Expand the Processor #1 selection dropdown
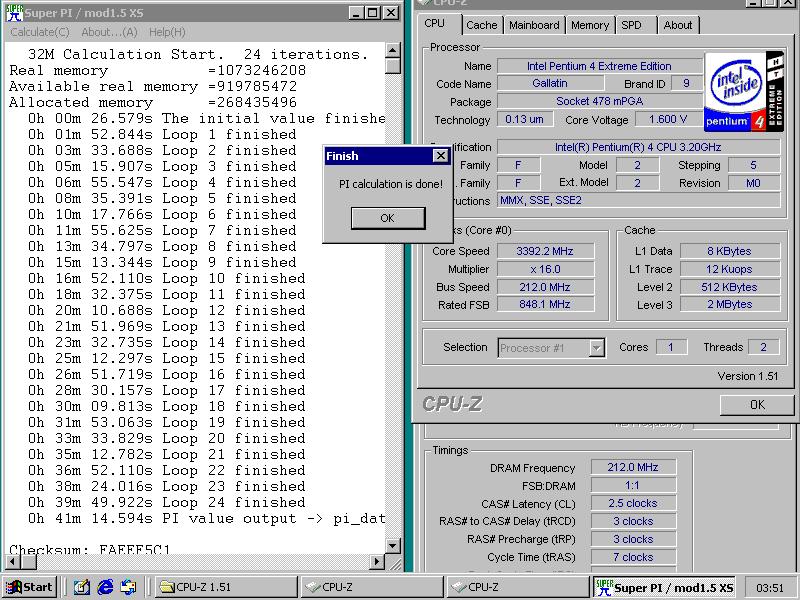Image resolution: width=800 pixels, height=600 pixels. pyautogui.click(x=596, y=348)
